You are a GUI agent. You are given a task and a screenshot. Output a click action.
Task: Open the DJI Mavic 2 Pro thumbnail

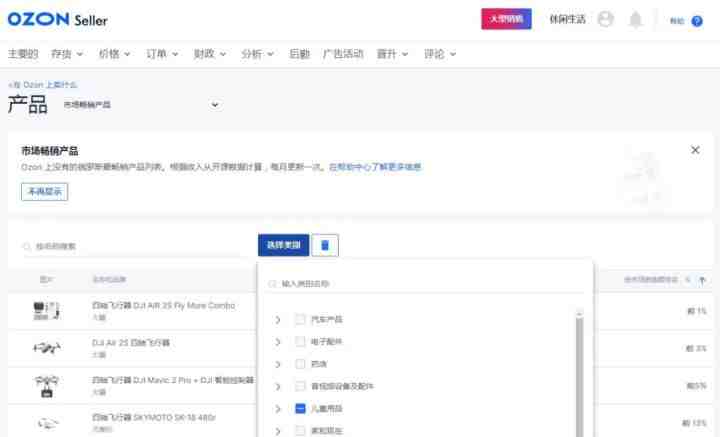click(46, 386)
